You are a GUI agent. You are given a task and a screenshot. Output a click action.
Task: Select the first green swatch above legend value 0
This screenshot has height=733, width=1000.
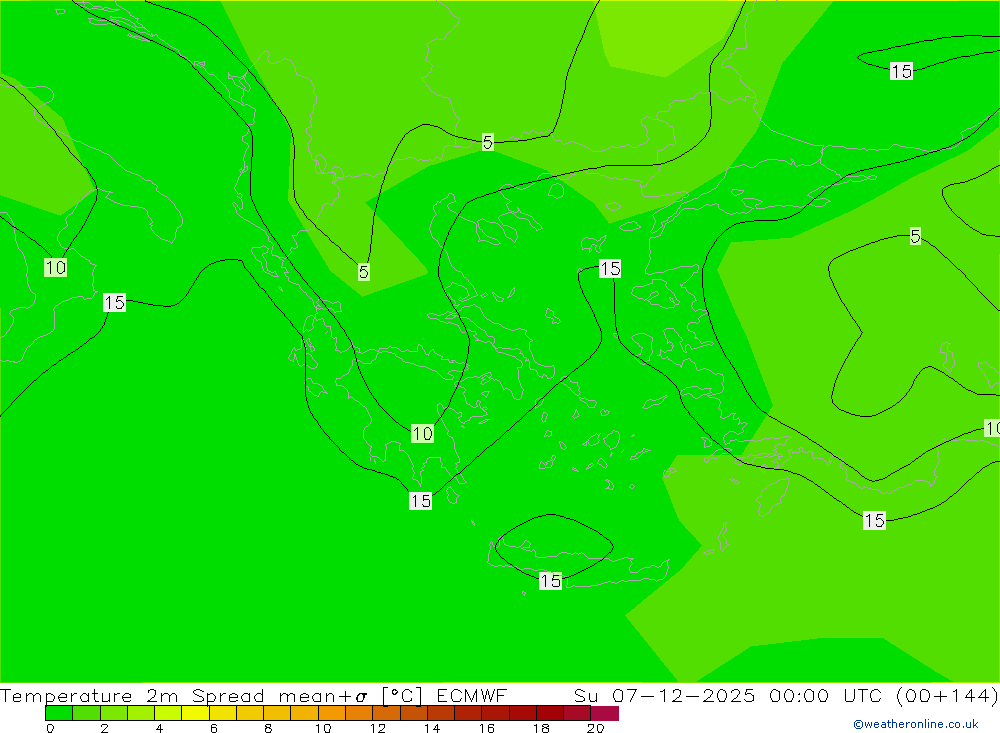(x=59, y=713)
